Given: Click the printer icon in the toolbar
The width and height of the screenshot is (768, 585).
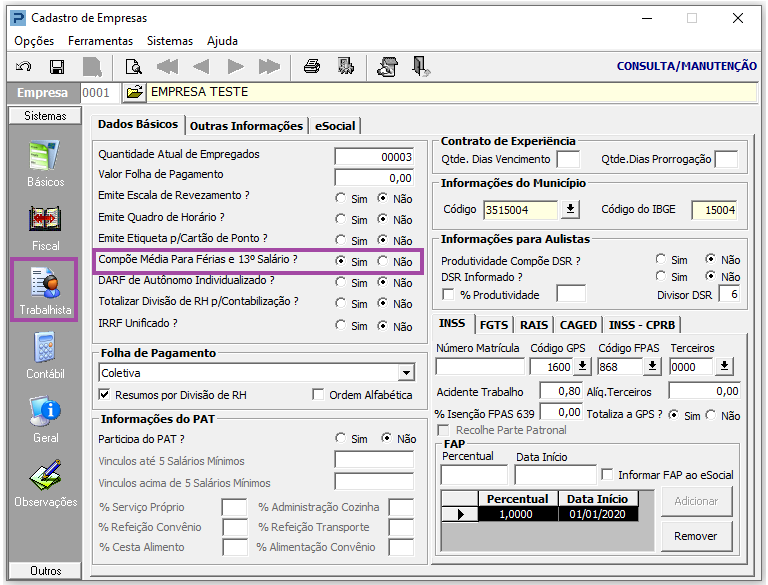Looking at the screenshot, I should pos(312,67).
